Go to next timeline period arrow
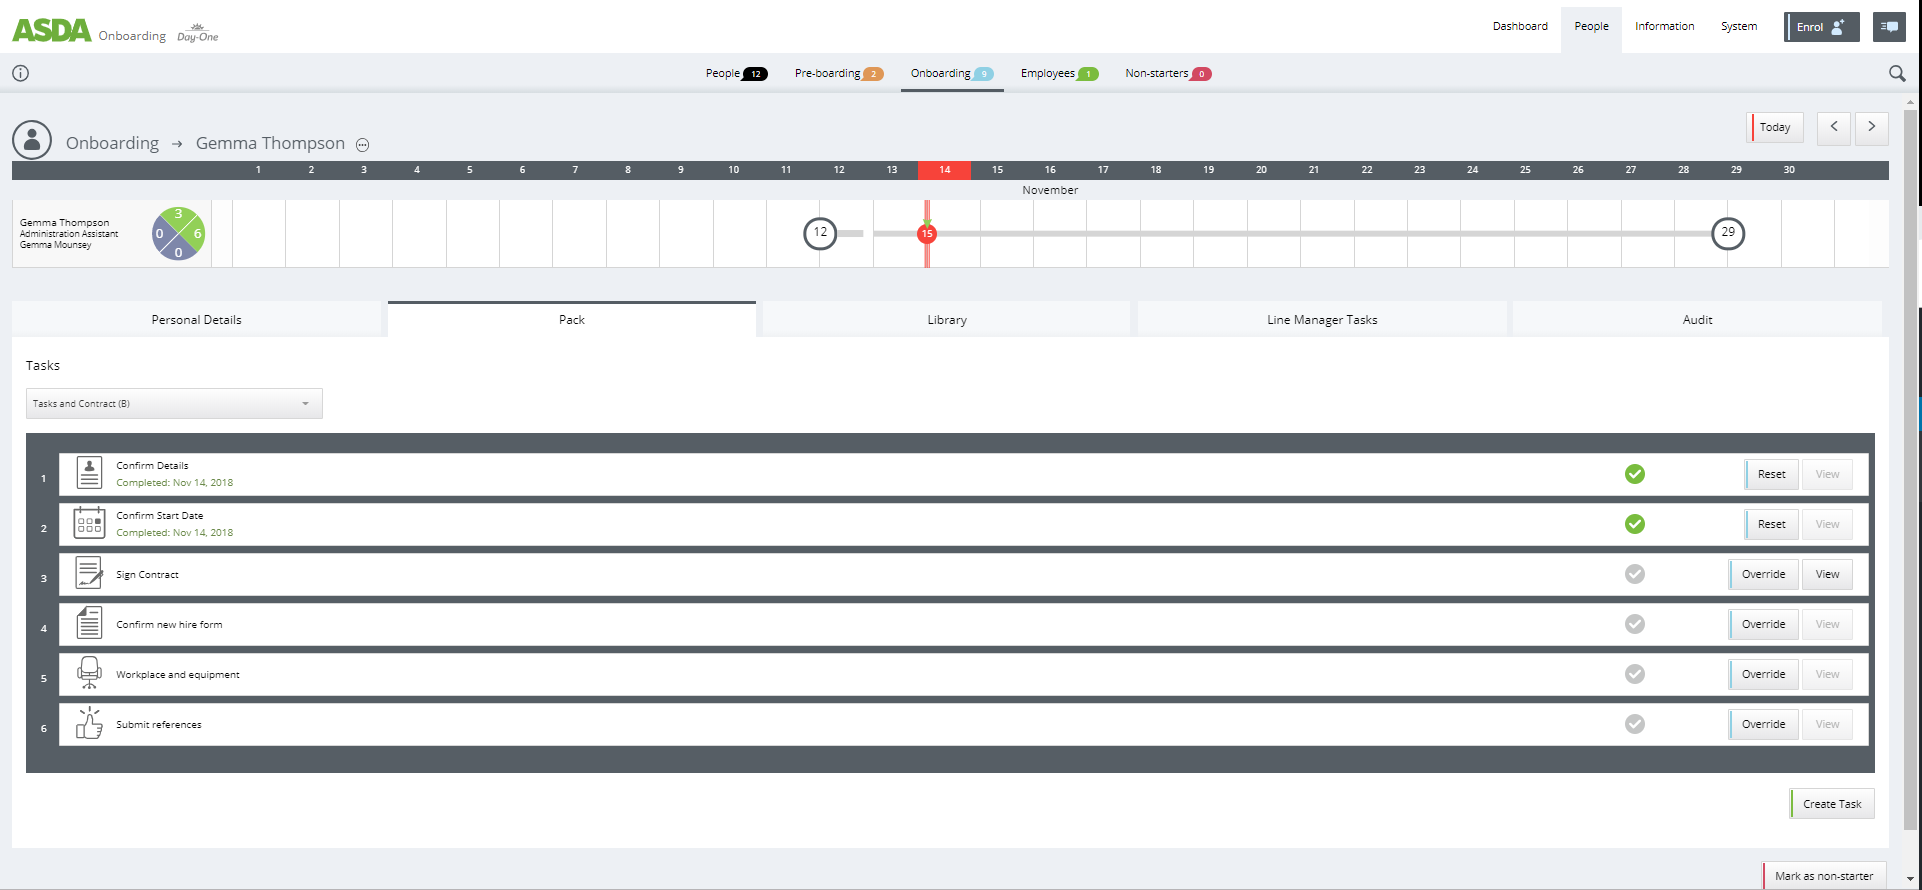The image size is (1922, 890). coord(1871,127)
